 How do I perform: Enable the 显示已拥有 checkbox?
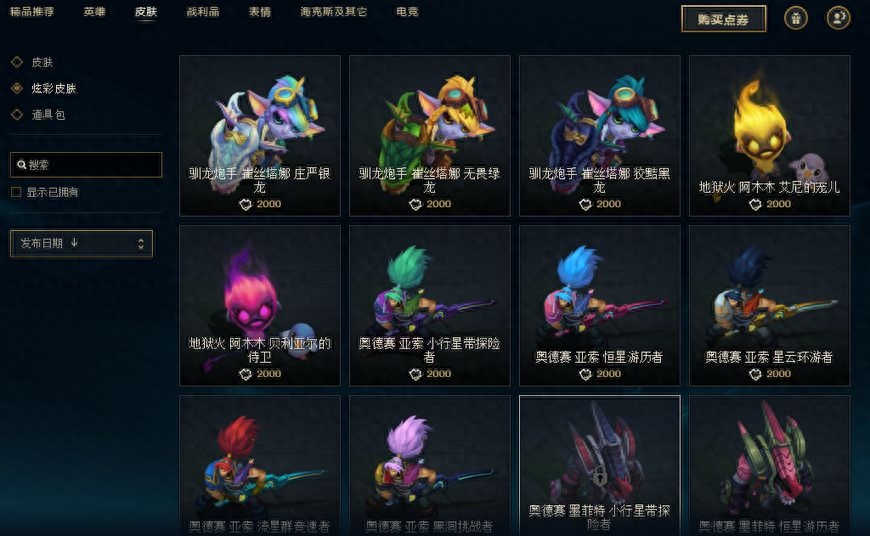tap(16, 192)
